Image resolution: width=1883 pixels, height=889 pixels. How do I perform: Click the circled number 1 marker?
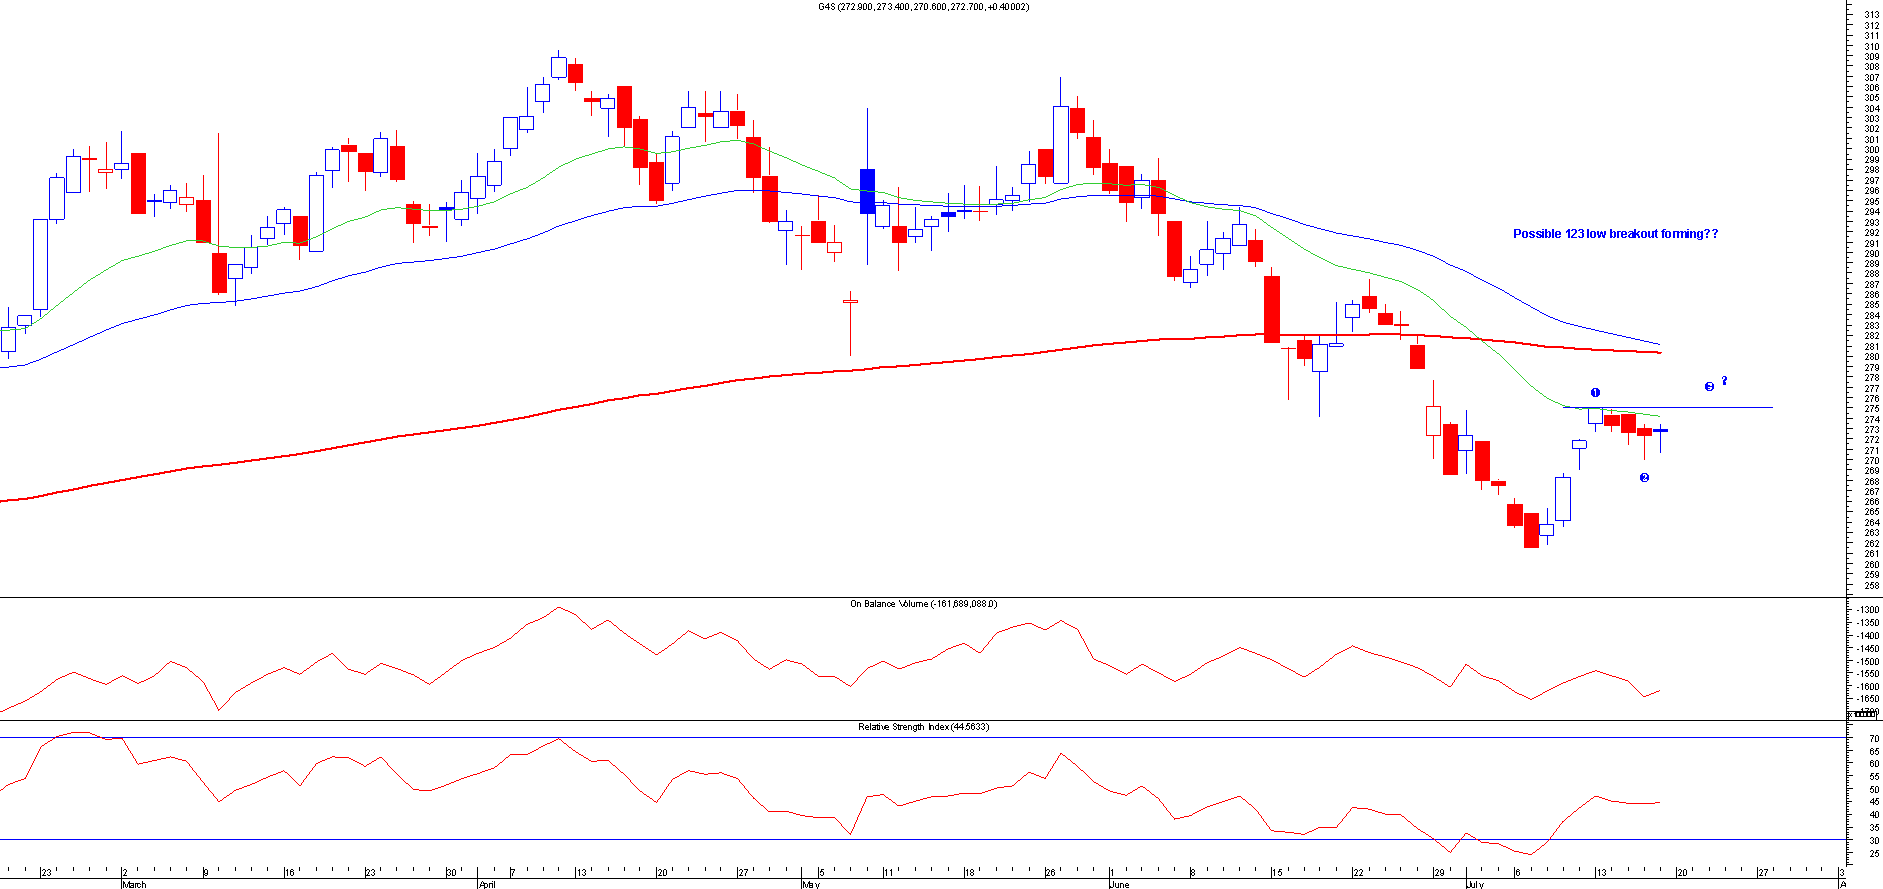[x=1595, y=393]
